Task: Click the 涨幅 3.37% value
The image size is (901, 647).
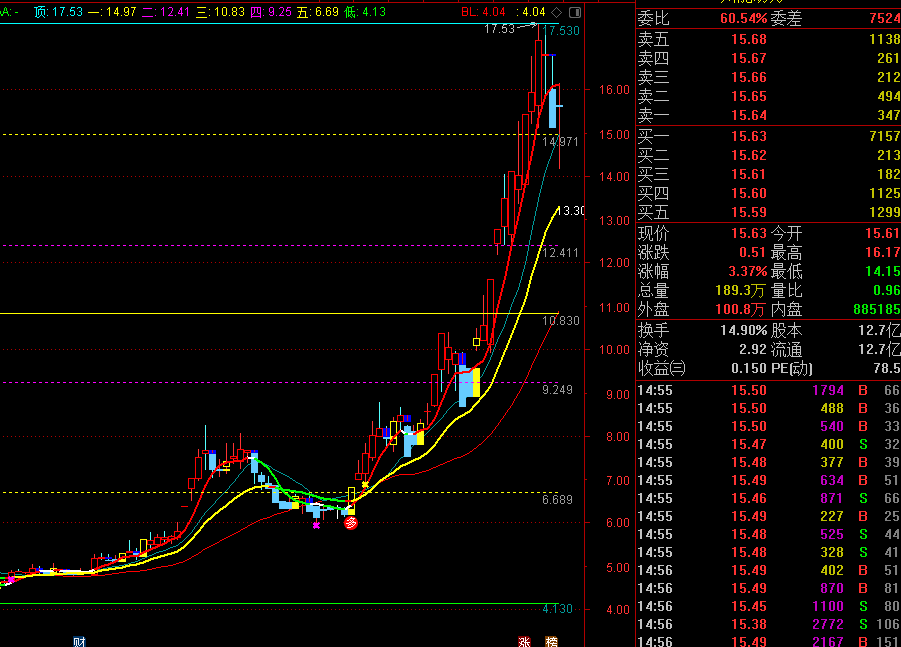Action: coord(748,271)
